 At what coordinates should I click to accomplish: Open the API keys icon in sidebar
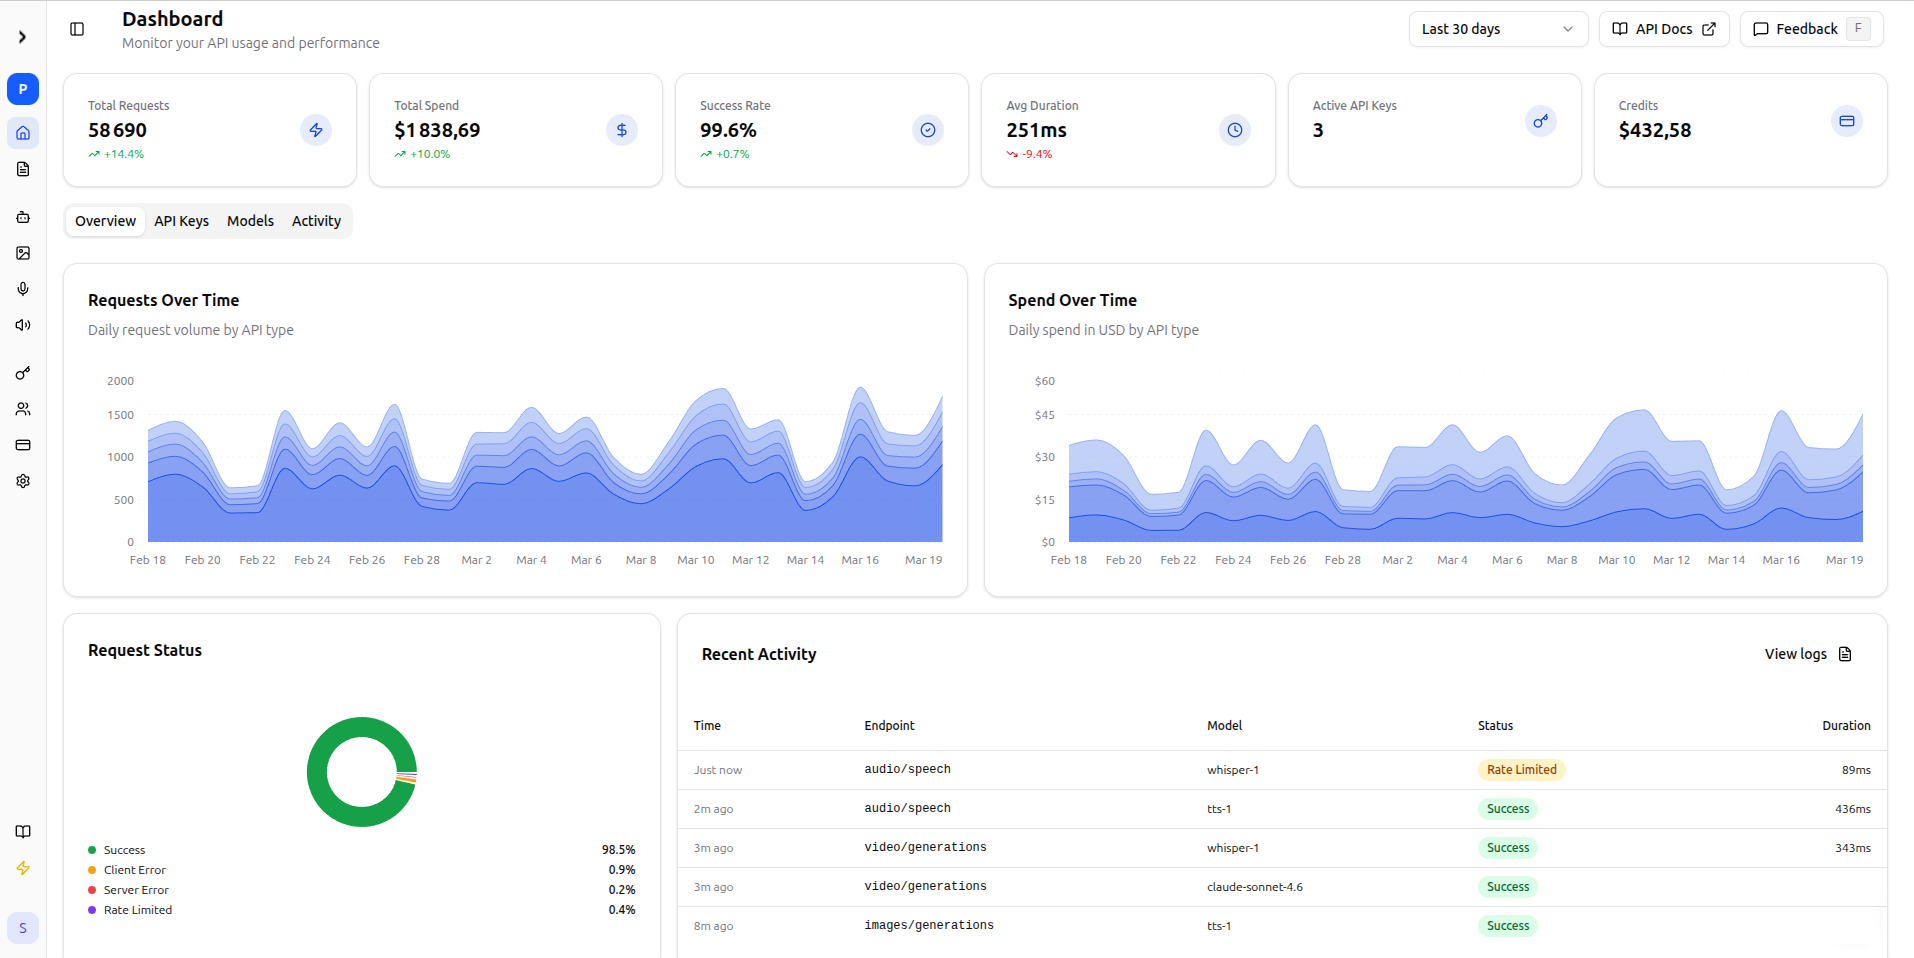coord(22,373)
